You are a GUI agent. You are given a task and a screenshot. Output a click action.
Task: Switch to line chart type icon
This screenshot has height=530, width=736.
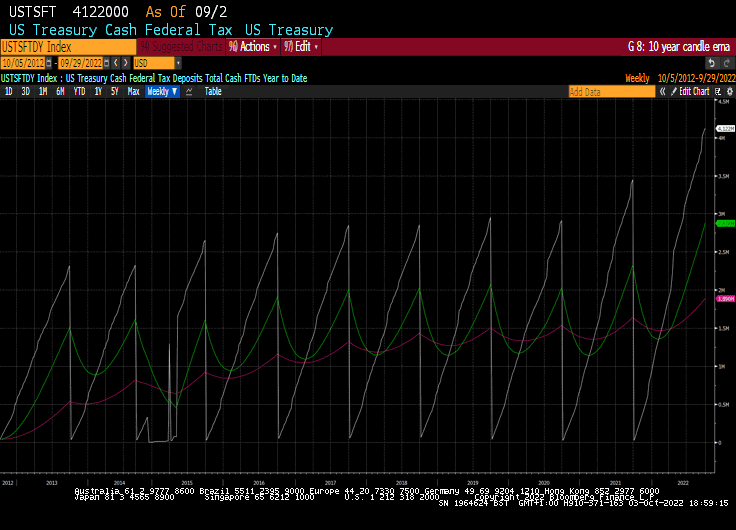click(189, 91)
